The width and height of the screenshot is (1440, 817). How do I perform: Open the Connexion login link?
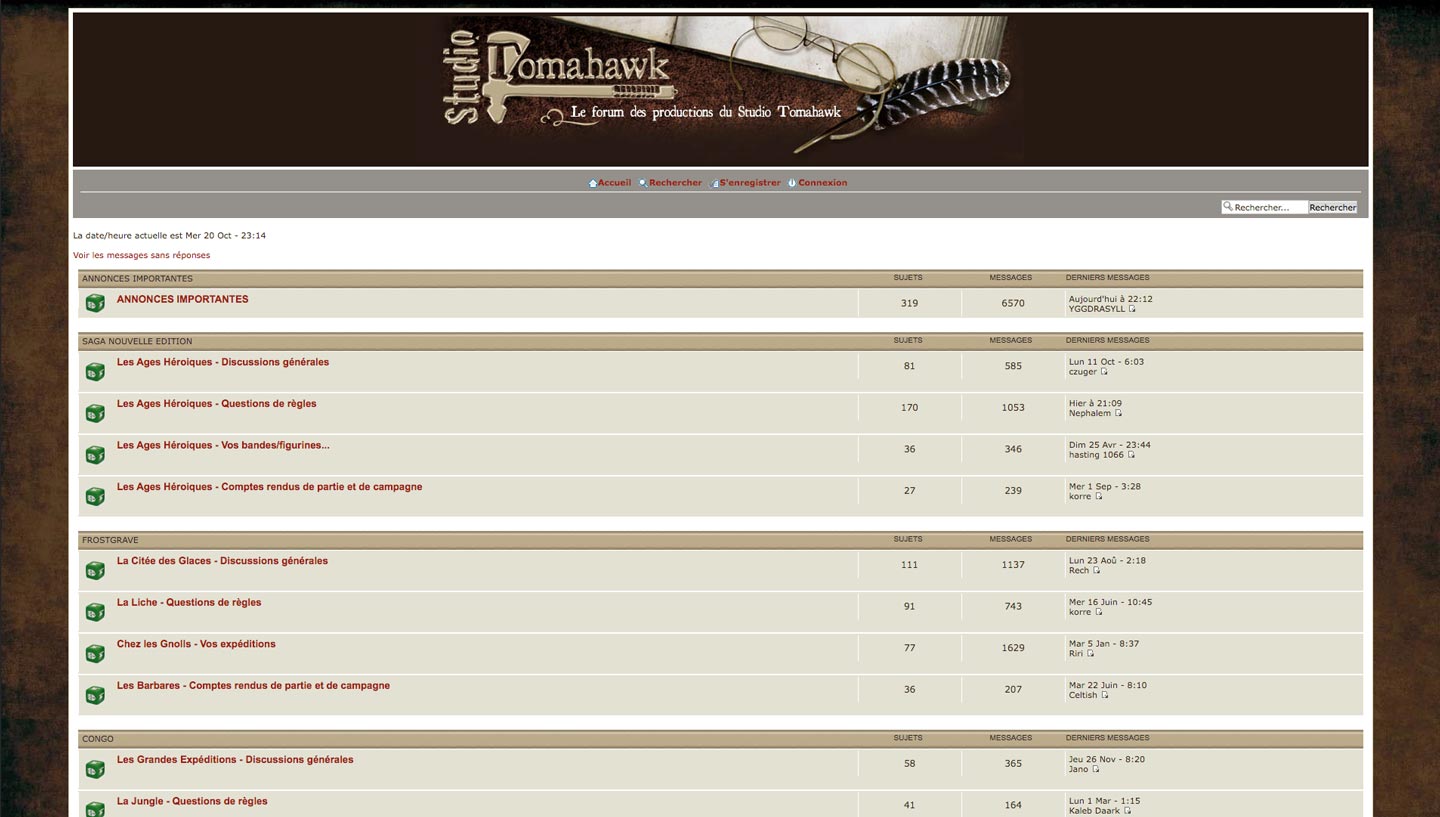pyautogui.click(x=822, y=183)
